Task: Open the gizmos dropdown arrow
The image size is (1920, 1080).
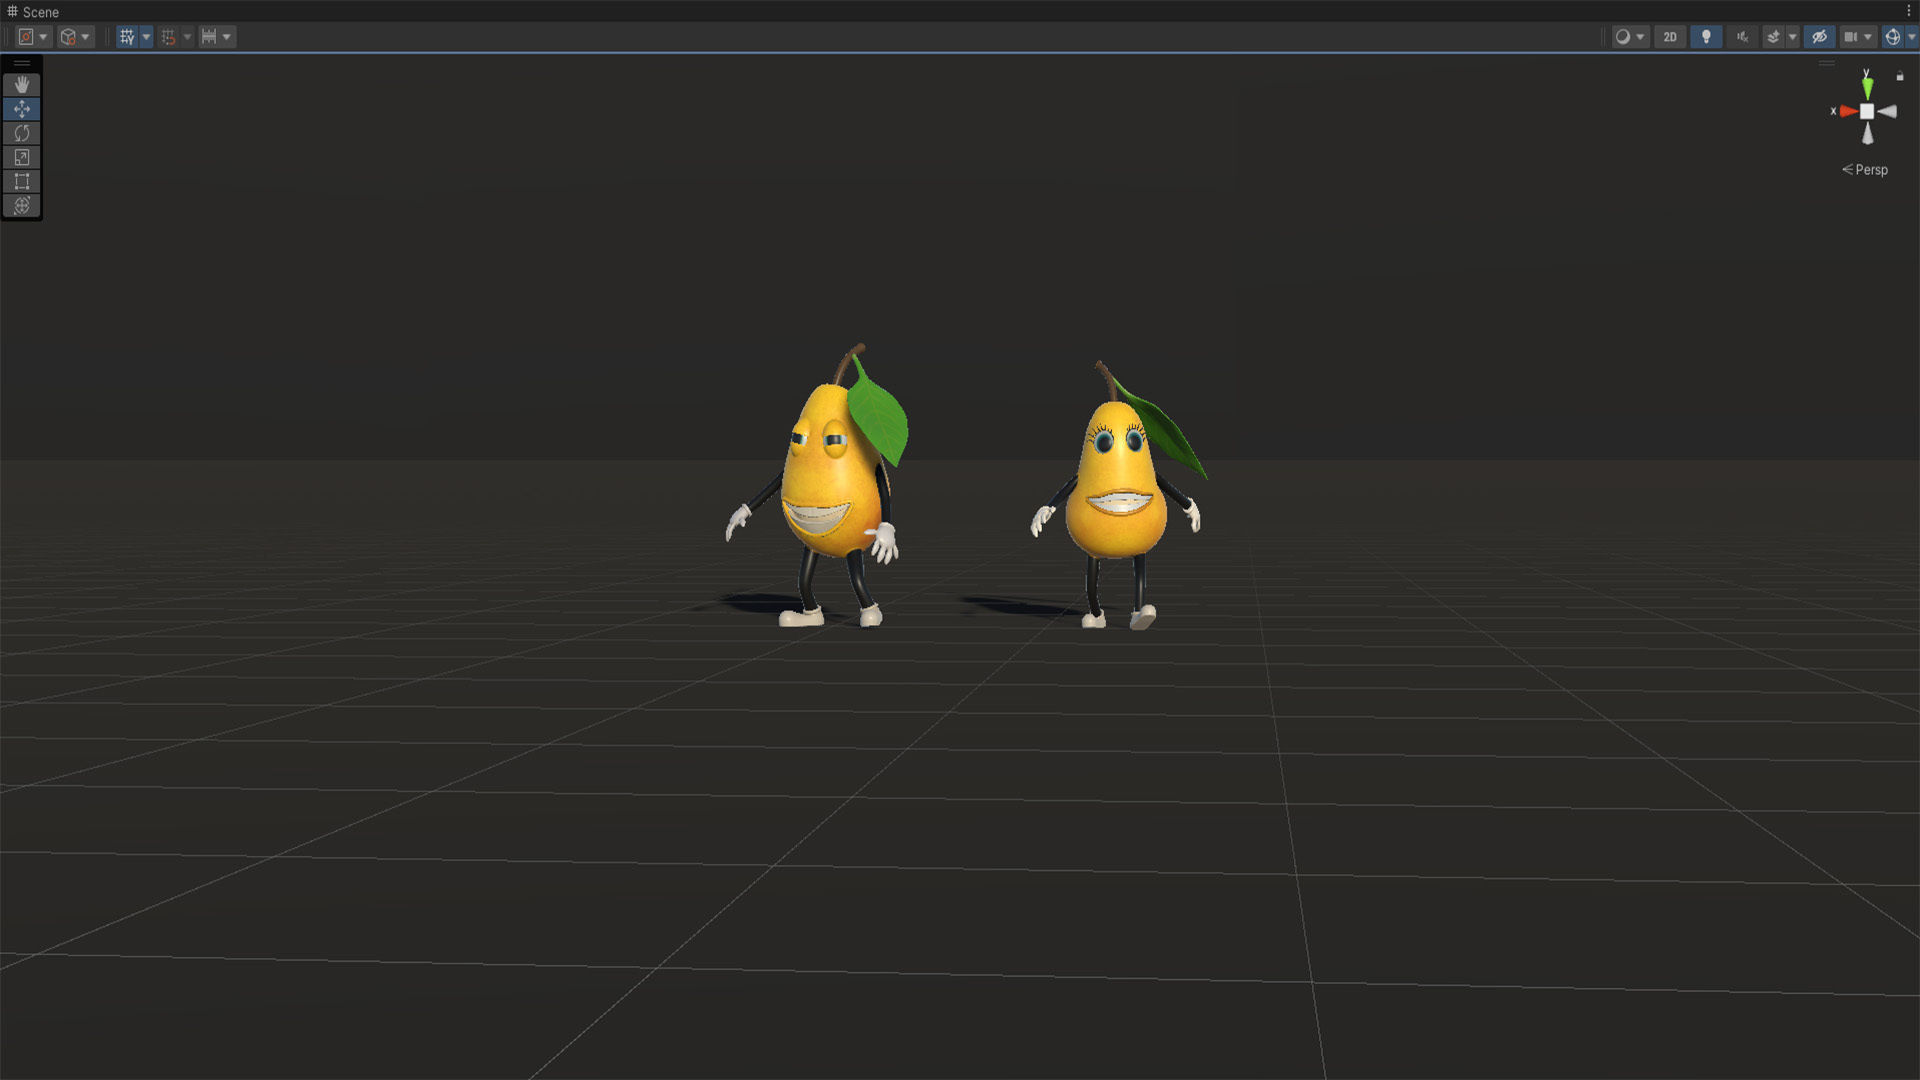Action: (x=1911, y=37)
